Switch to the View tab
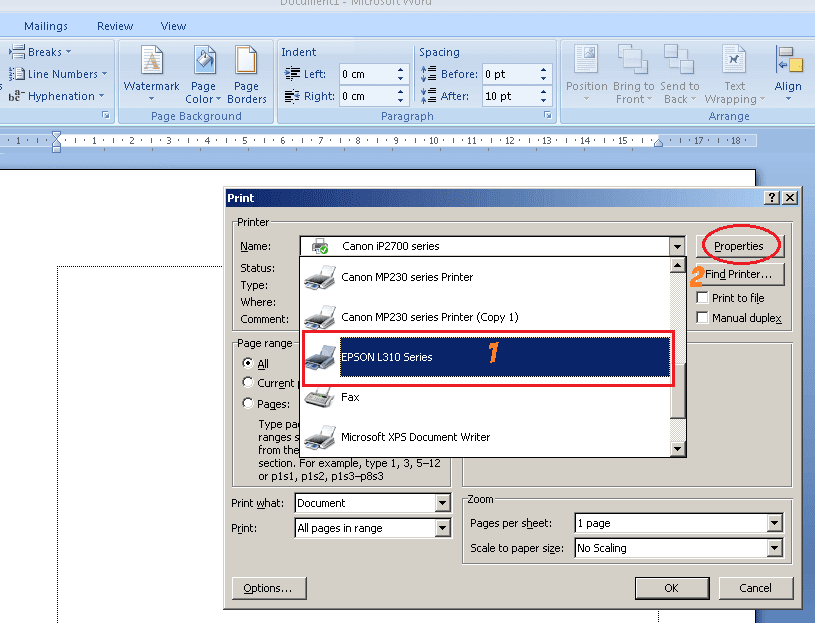This screenshot has width=815, height=623. pos(173,26)
